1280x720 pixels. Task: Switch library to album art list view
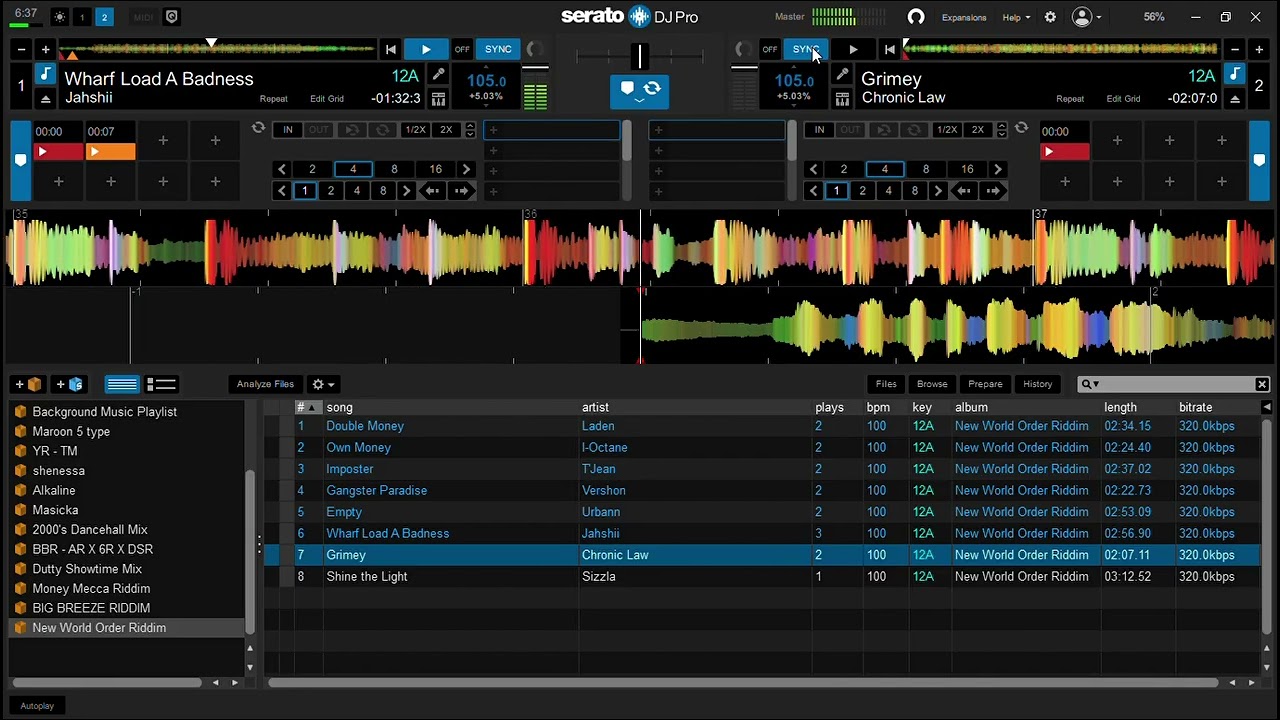click(161, 384)
